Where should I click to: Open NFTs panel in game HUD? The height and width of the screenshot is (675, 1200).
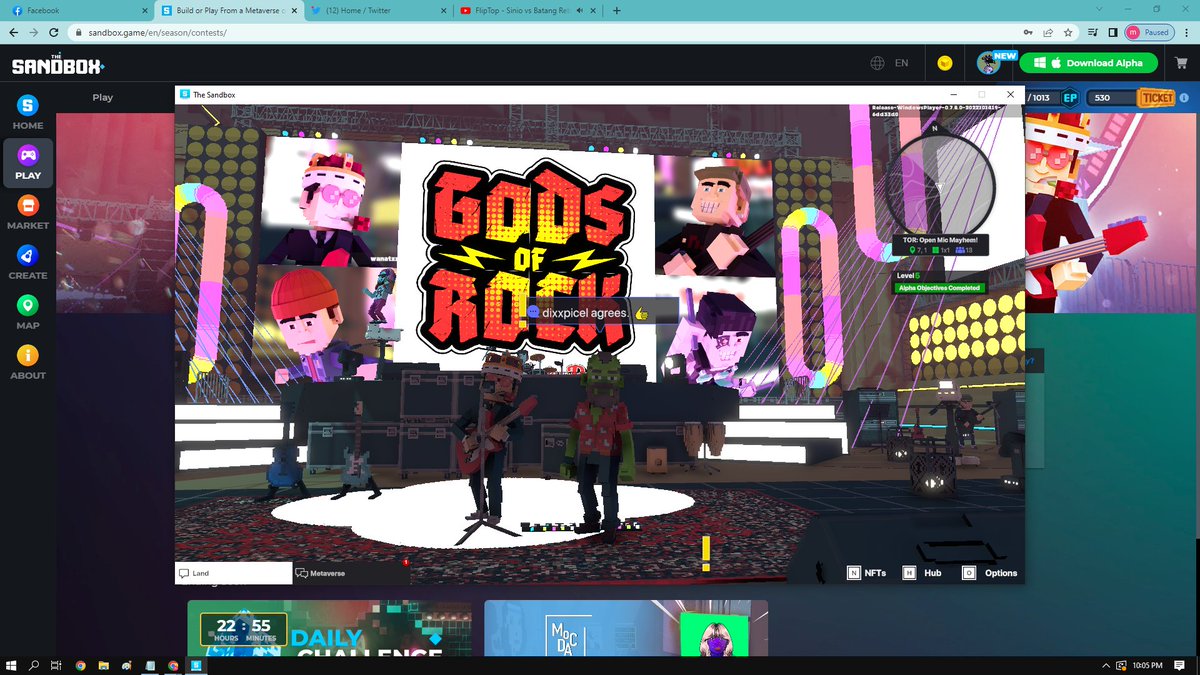click(866, 573)
